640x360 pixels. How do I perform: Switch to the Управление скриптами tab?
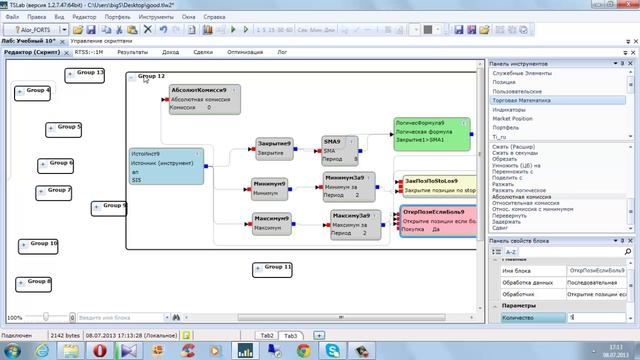click(101, 41)
